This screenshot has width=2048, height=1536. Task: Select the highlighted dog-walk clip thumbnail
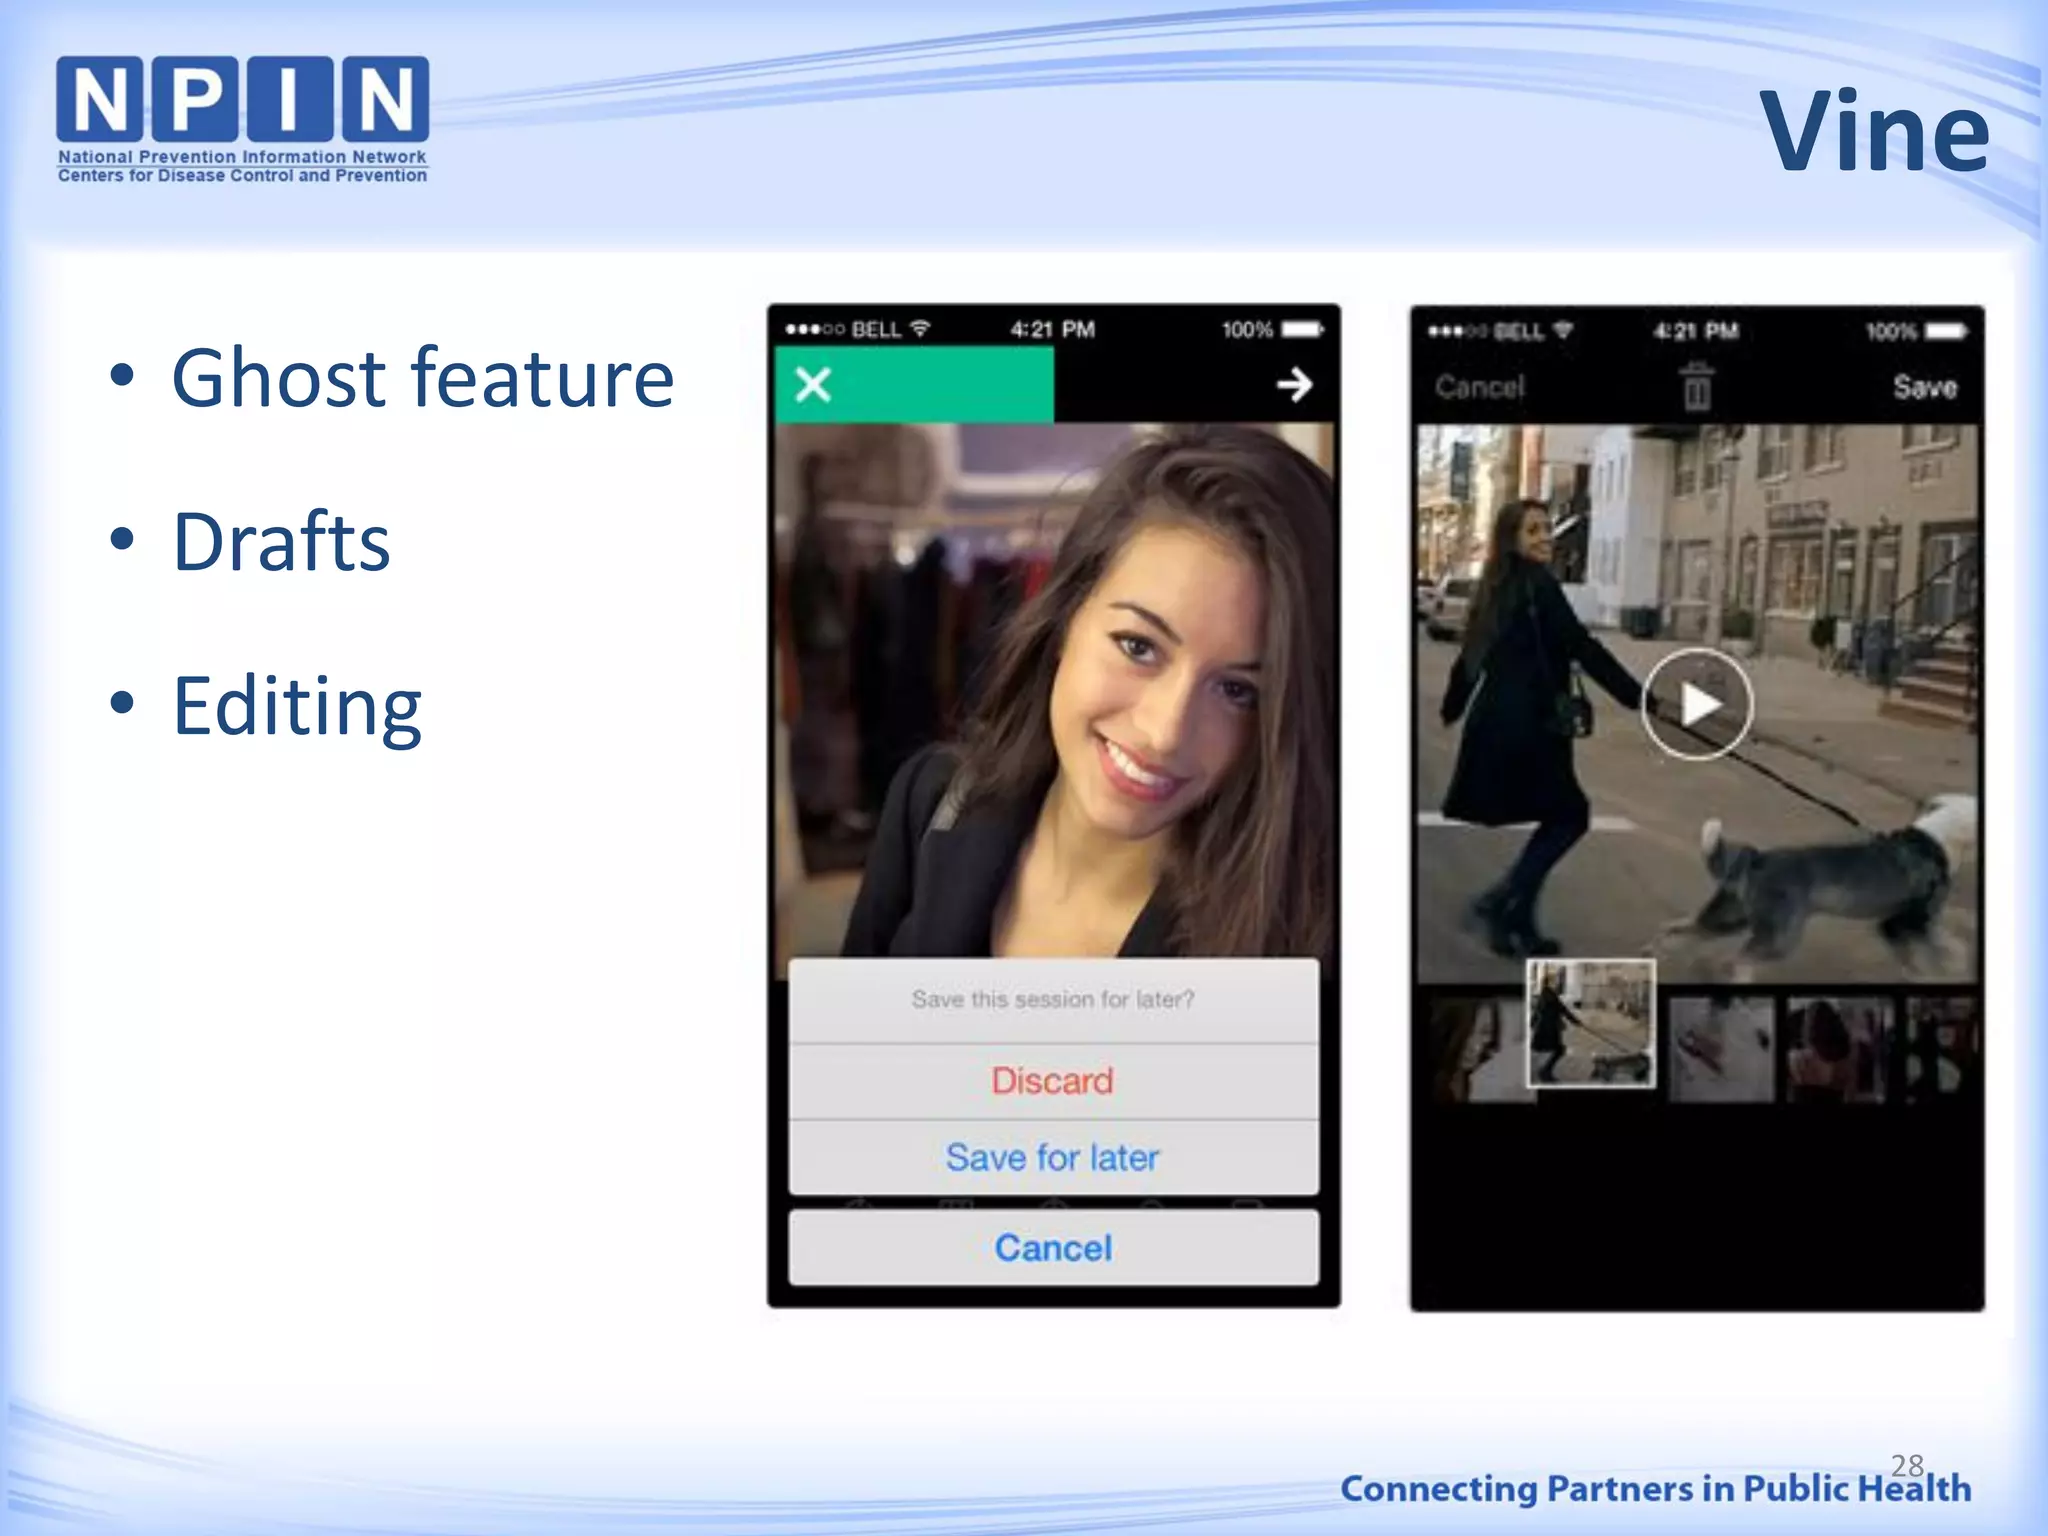pos(1590,1023)
